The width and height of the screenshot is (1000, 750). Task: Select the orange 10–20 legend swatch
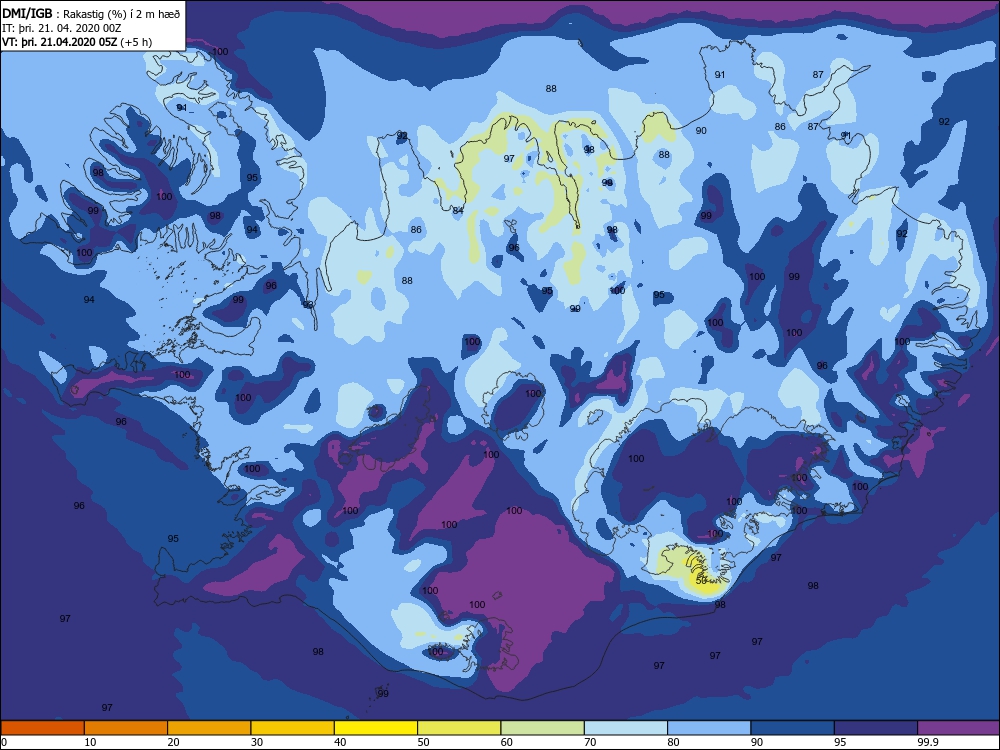pyautogui.click(x=126, y=728)
